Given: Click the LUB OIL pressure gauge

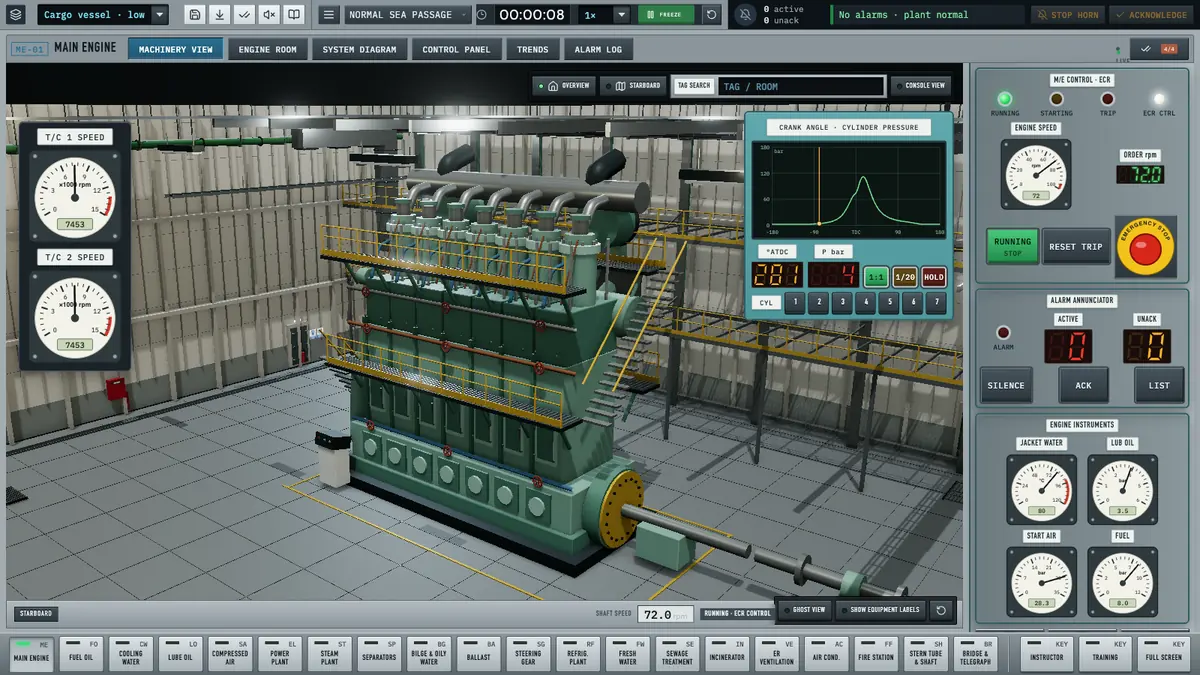Looking at the screenshot, I should tap(1122, 490).
